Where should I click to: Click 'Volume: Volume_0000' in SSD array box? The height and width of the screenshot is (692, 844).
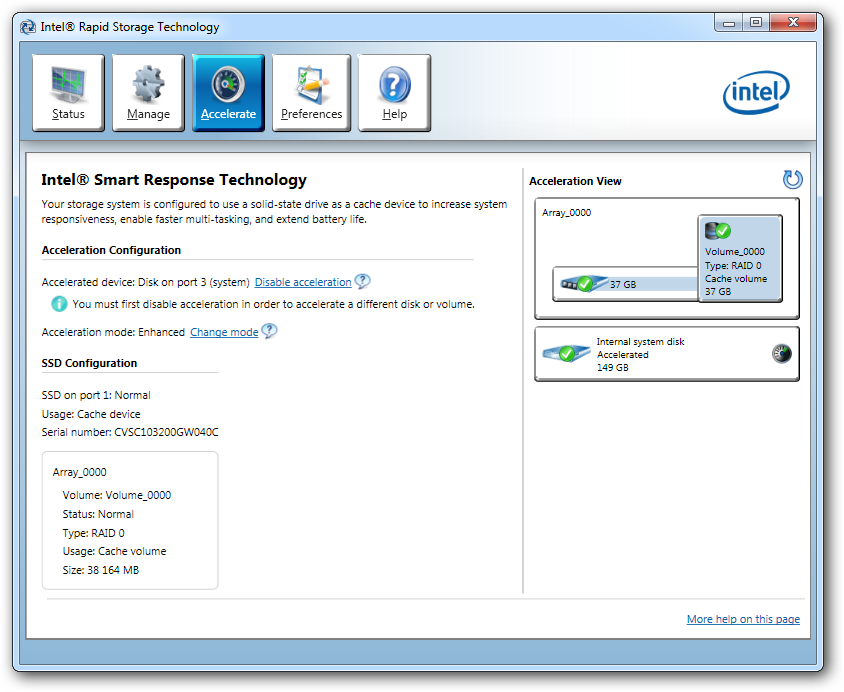pos(117,495)
